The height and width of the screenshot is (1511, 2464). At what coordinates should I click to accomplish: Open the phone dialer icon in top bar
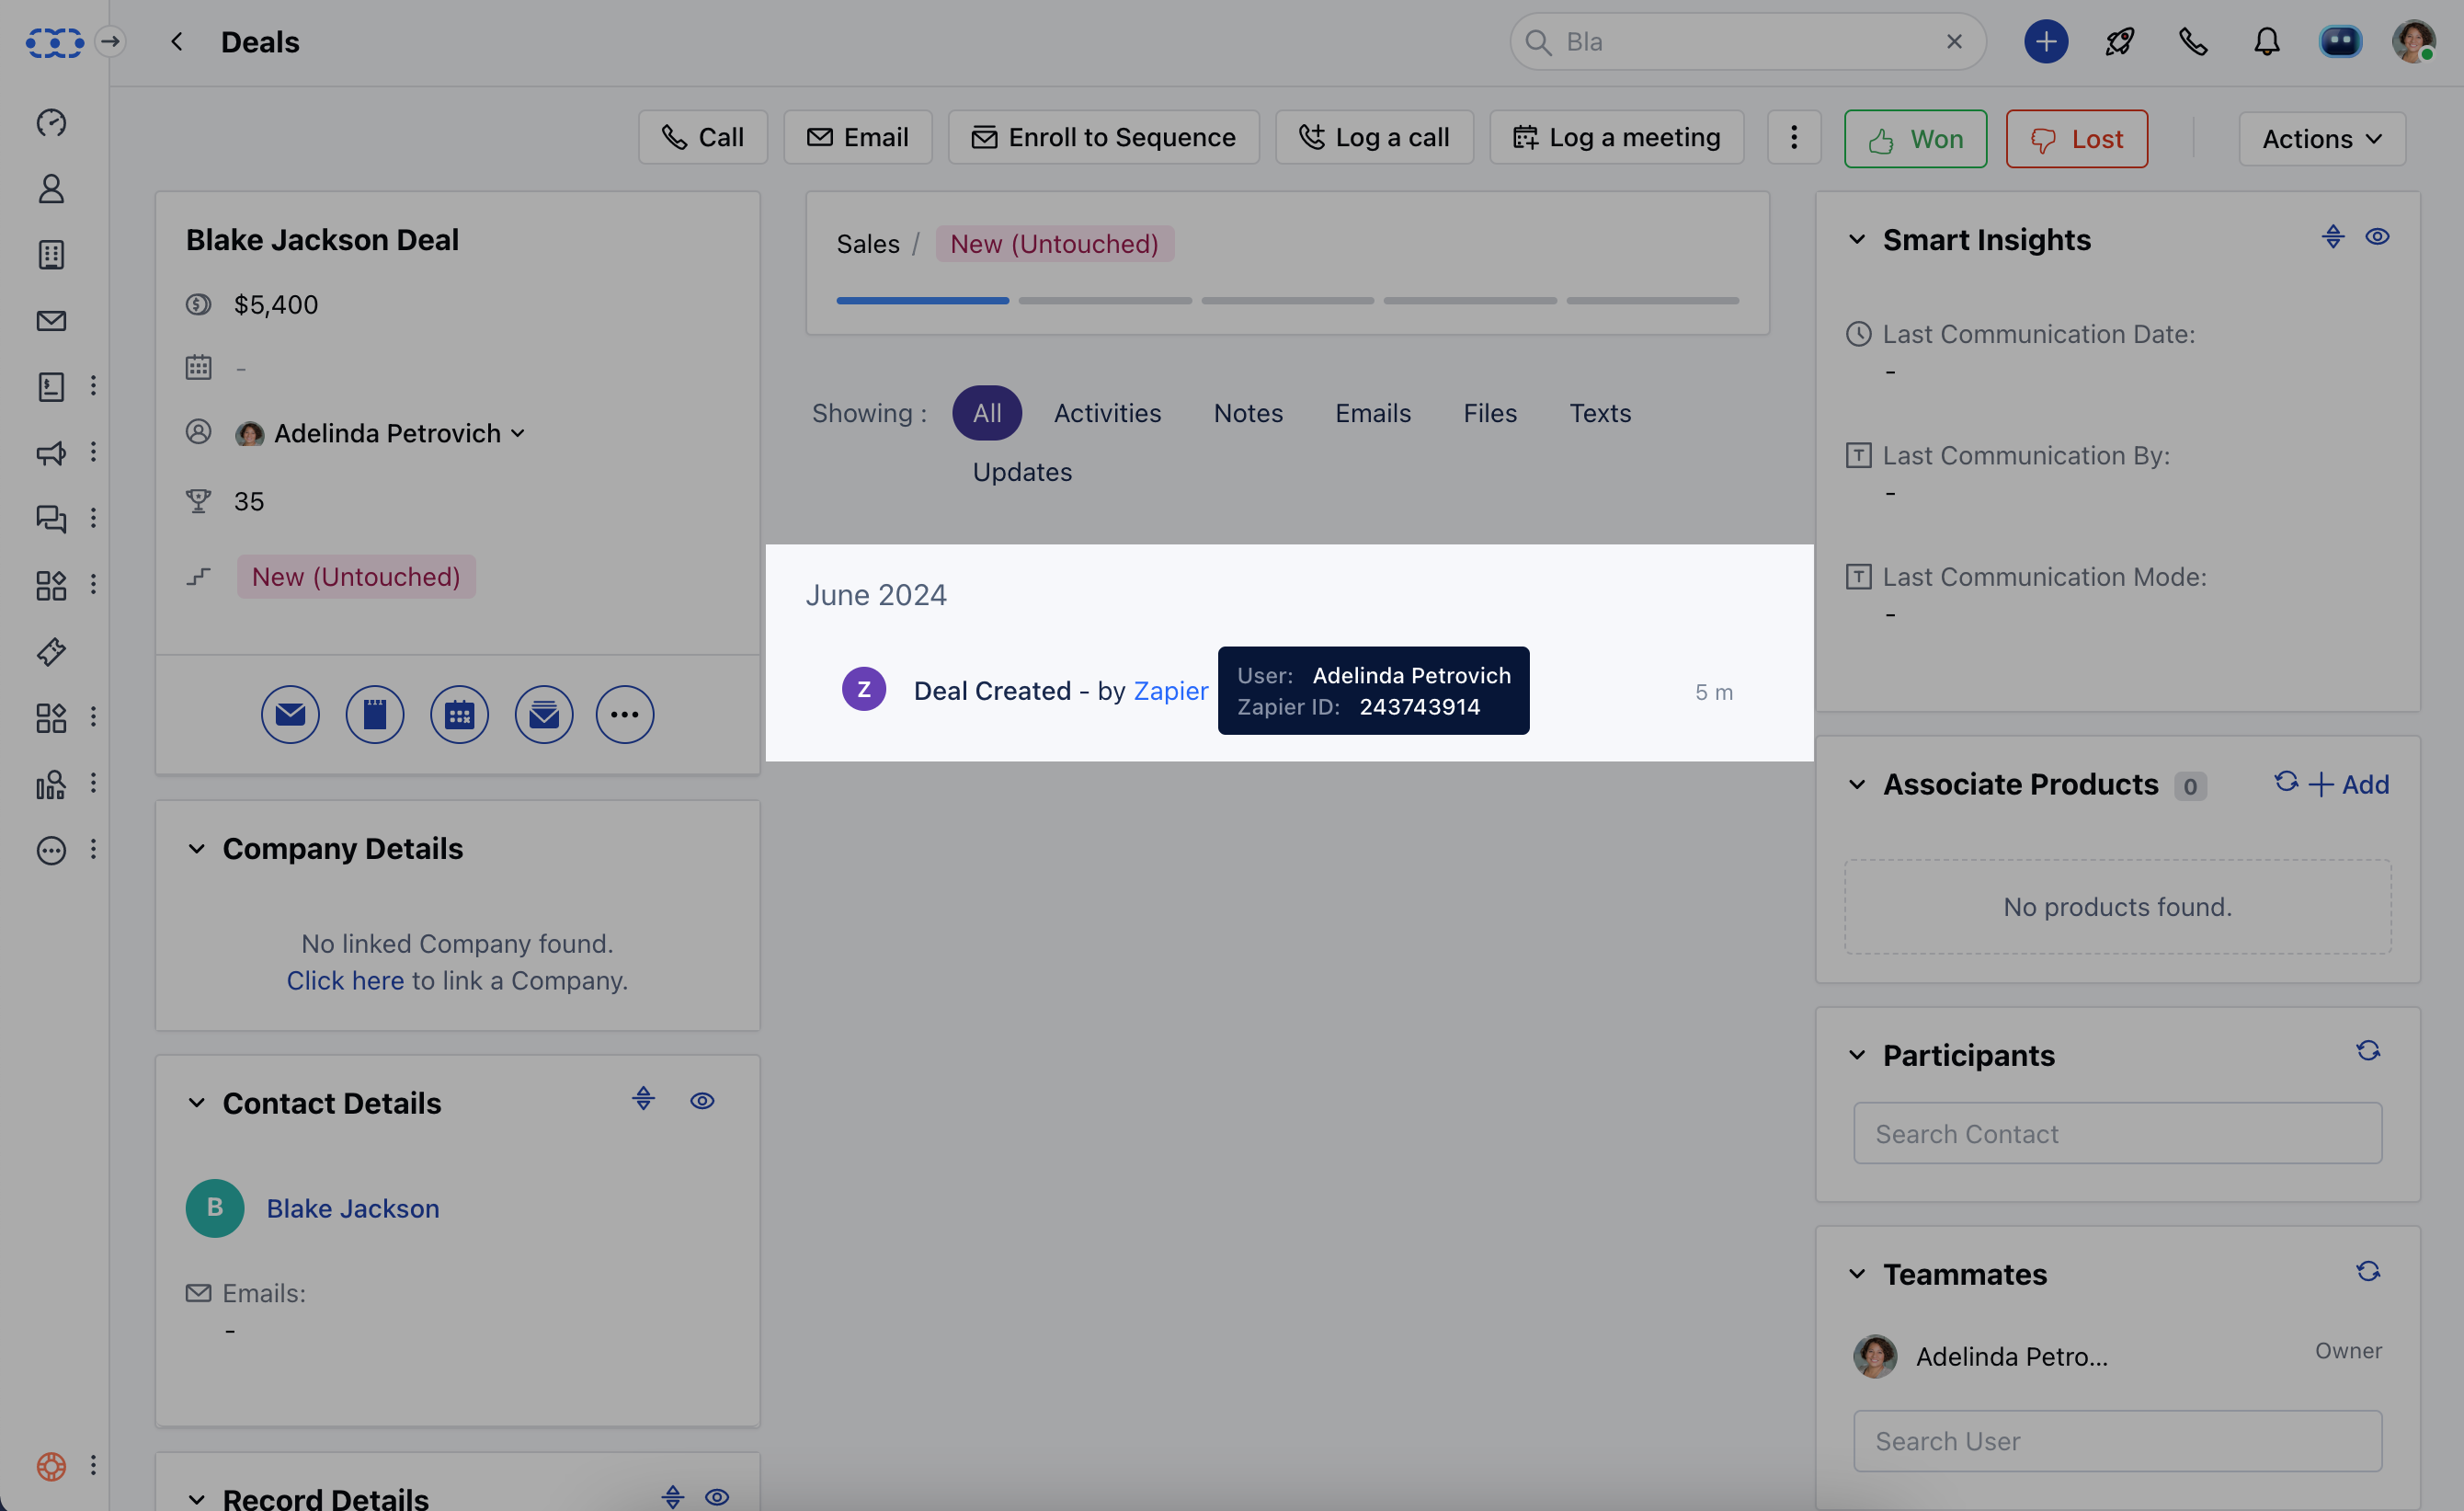[x=2193, y=42]
